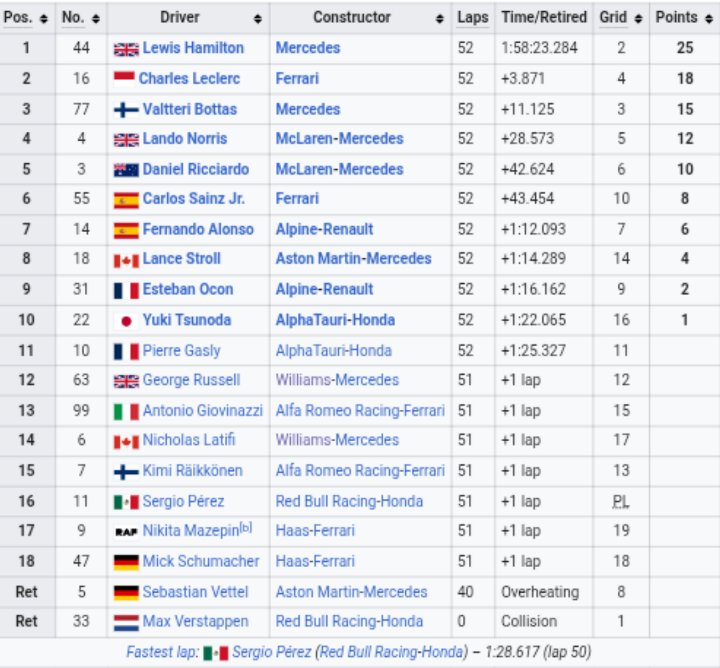Open Daniel Ricciardo driver link
The height and width of the screenshot is (668, 720).
pos(196,169)
